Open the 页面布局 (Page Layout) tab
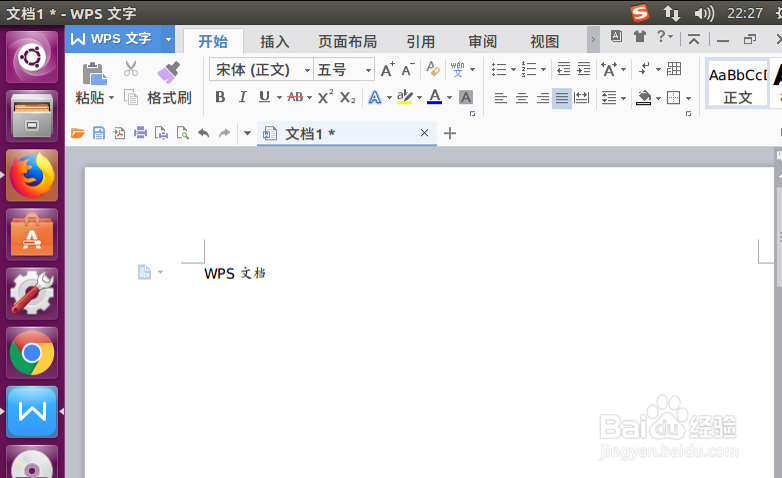Viewport: 782px width, 478px height. (348, 41)
